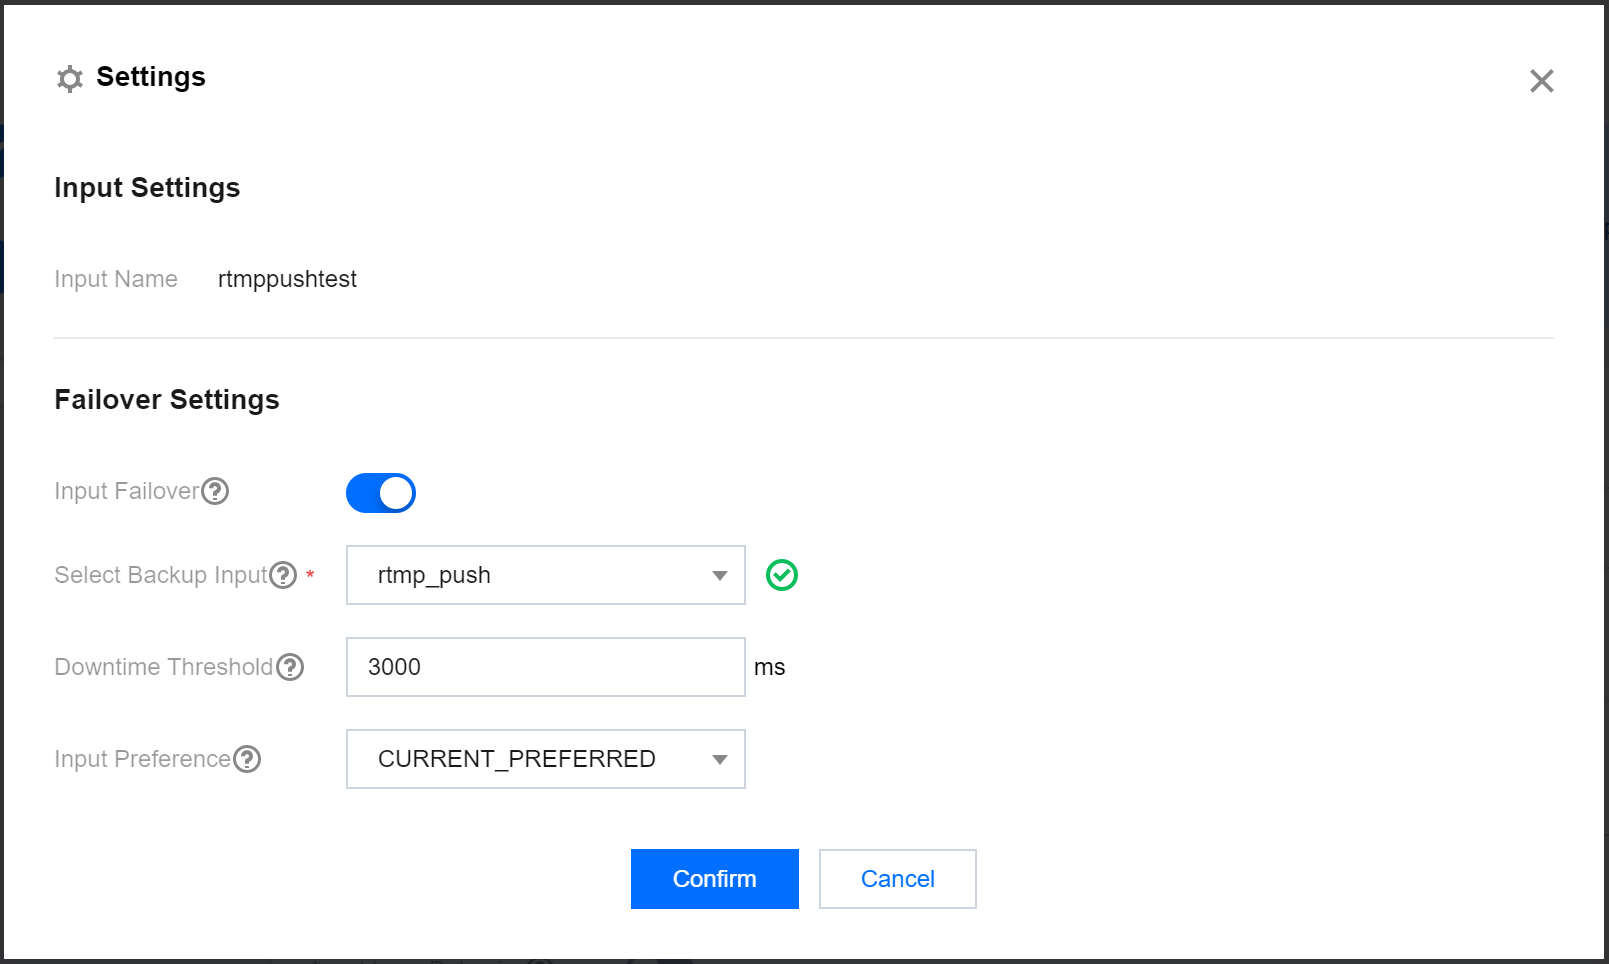Click the Input Failover label text
The image size is (1609, 964).
pos(126,491)
